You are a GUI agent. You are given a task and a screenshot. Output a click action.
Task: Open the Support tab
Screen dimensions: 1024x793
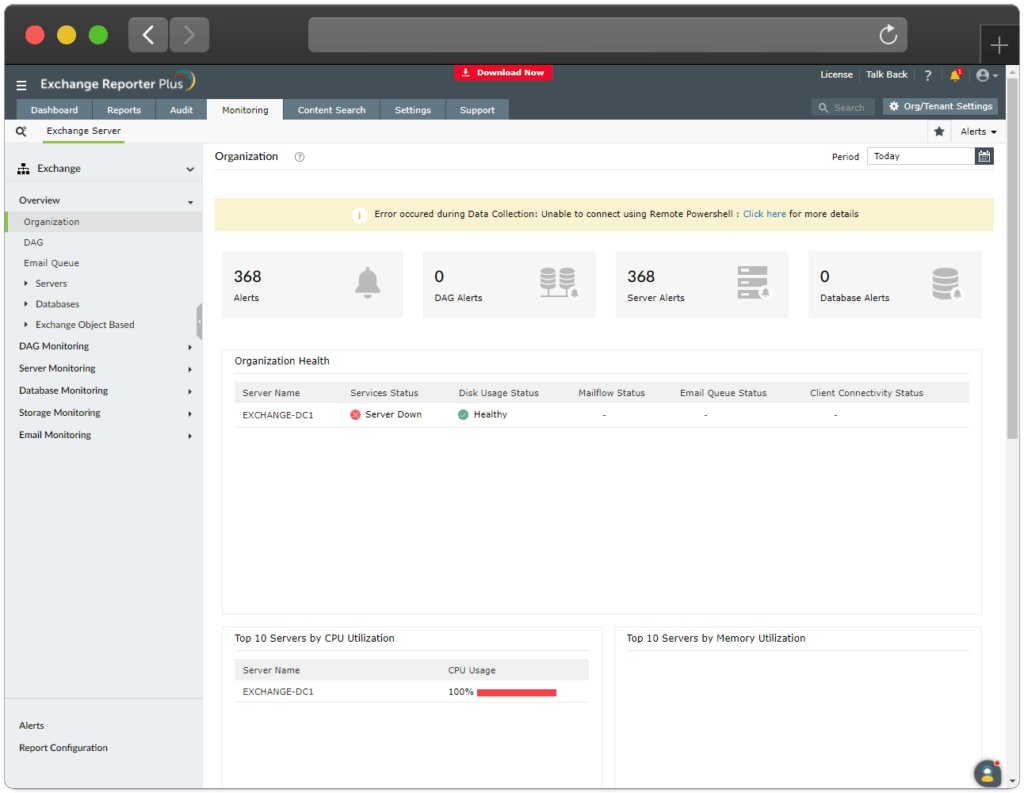coord(477,110)
